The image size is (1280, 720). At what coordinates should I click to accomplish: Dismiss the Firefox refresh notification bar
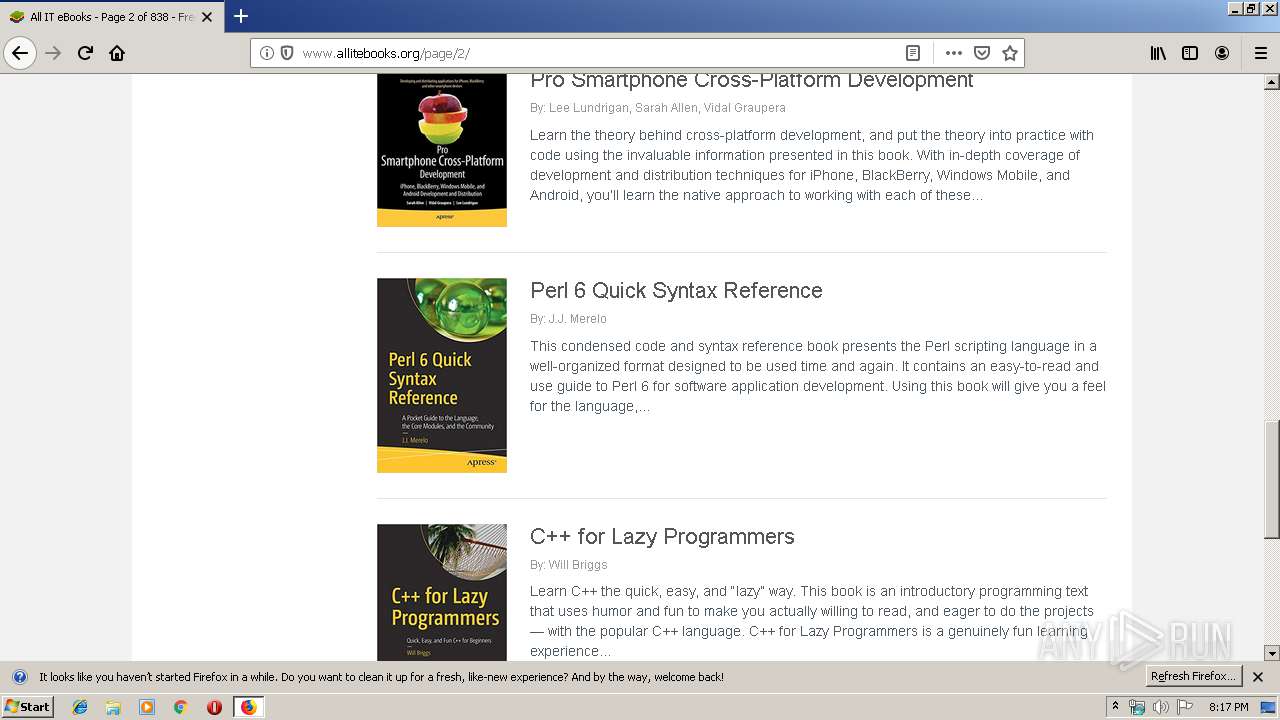1258,677
